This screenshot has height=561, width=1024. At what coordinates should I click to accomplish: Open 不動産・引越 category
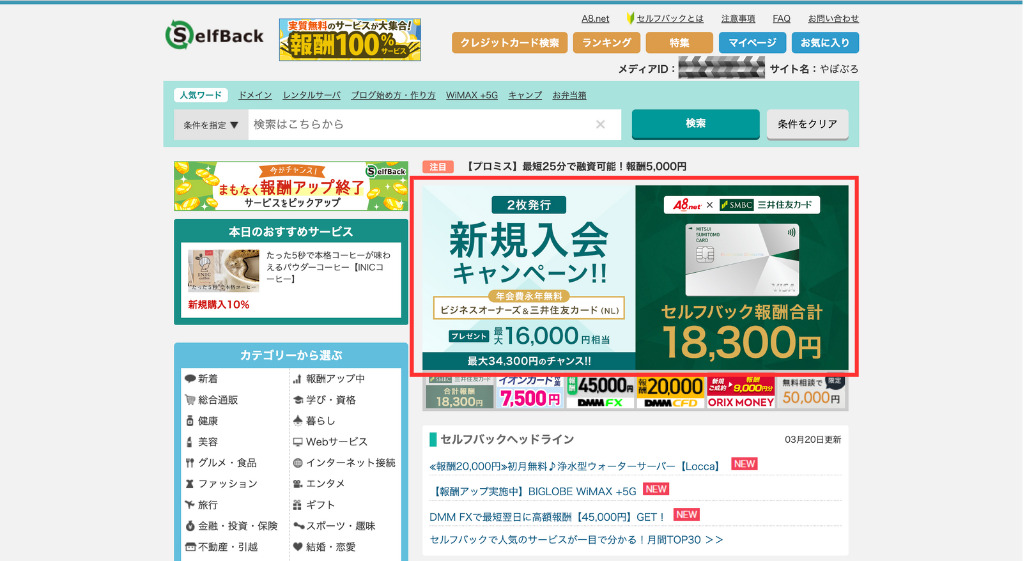(x=221, y=547)
